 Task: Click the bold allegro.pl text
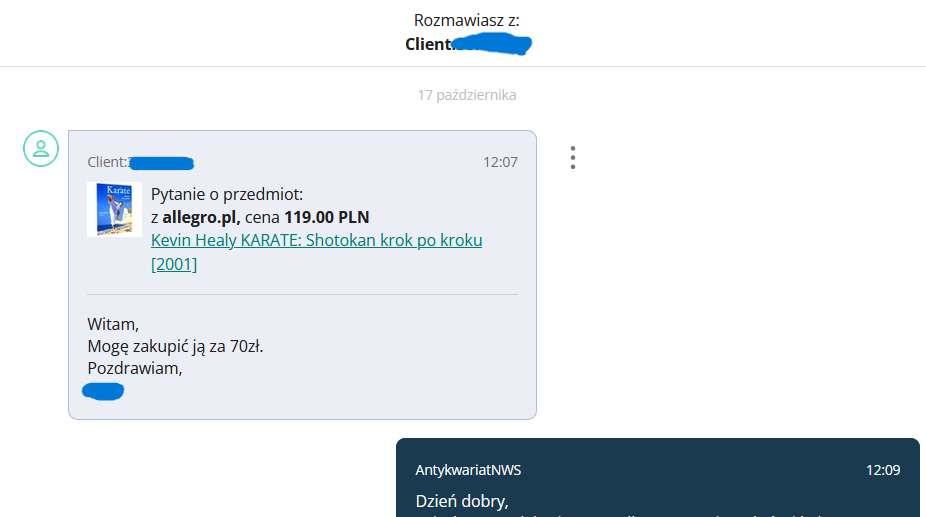pos(201,217)
